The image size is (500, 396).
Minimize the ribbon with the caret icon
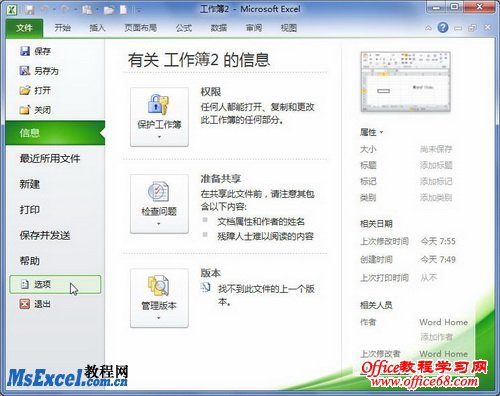point(428,28)
